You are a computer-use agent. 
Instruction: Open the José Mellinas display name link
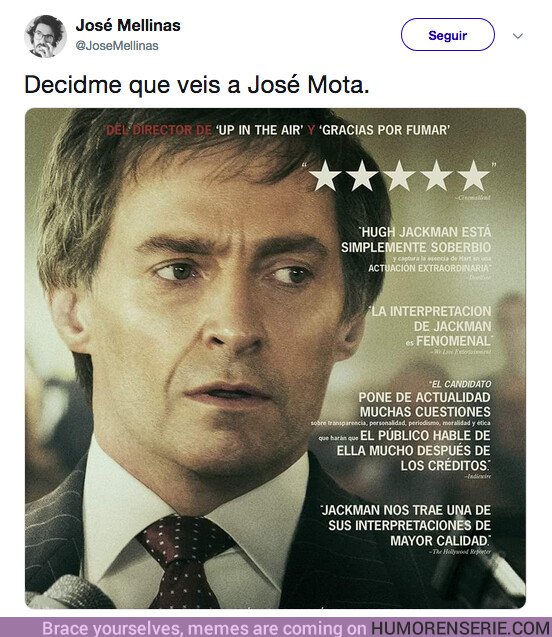128,26
